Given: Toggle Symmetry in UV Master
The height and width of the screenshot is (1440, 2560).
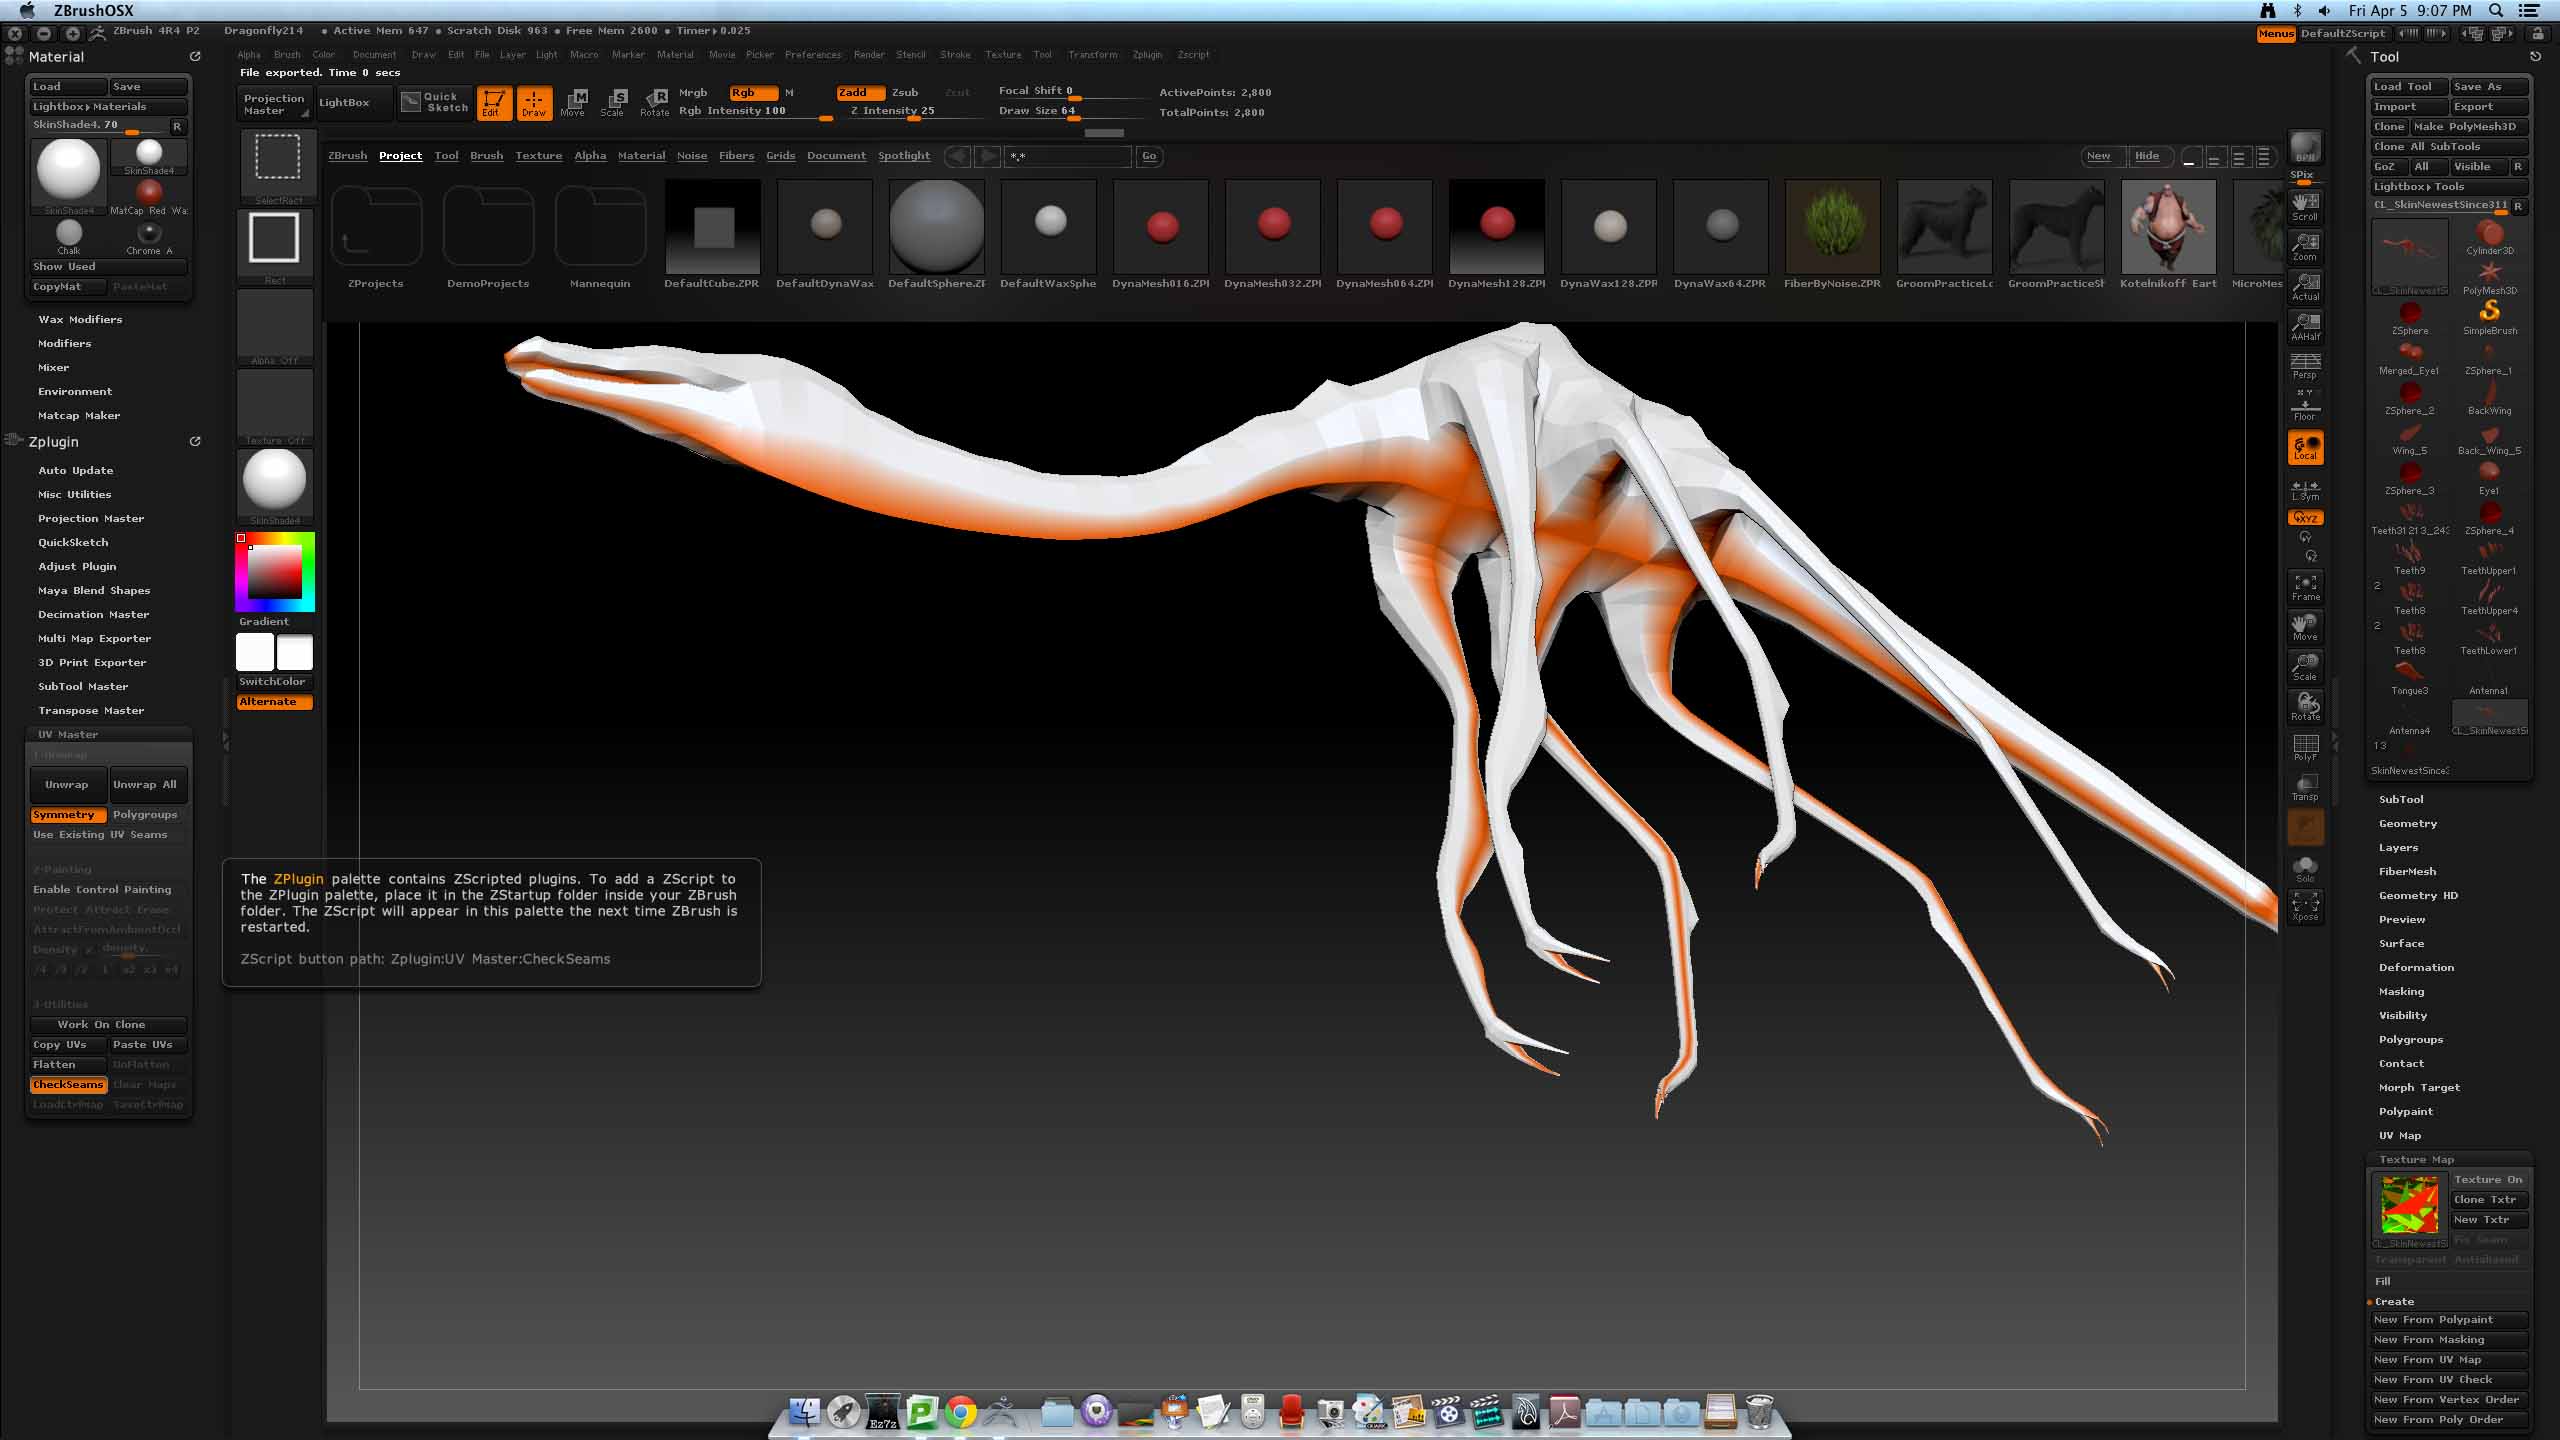Looking at the screenshot, I should (67, 815).
